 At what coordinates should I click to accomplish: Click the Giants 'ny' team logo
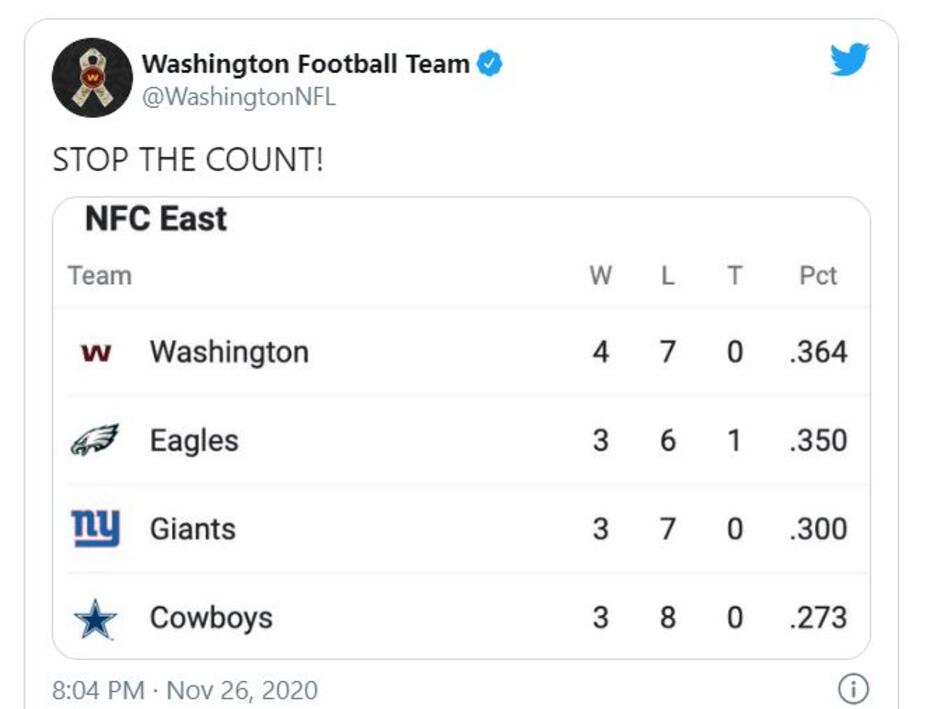95,528
